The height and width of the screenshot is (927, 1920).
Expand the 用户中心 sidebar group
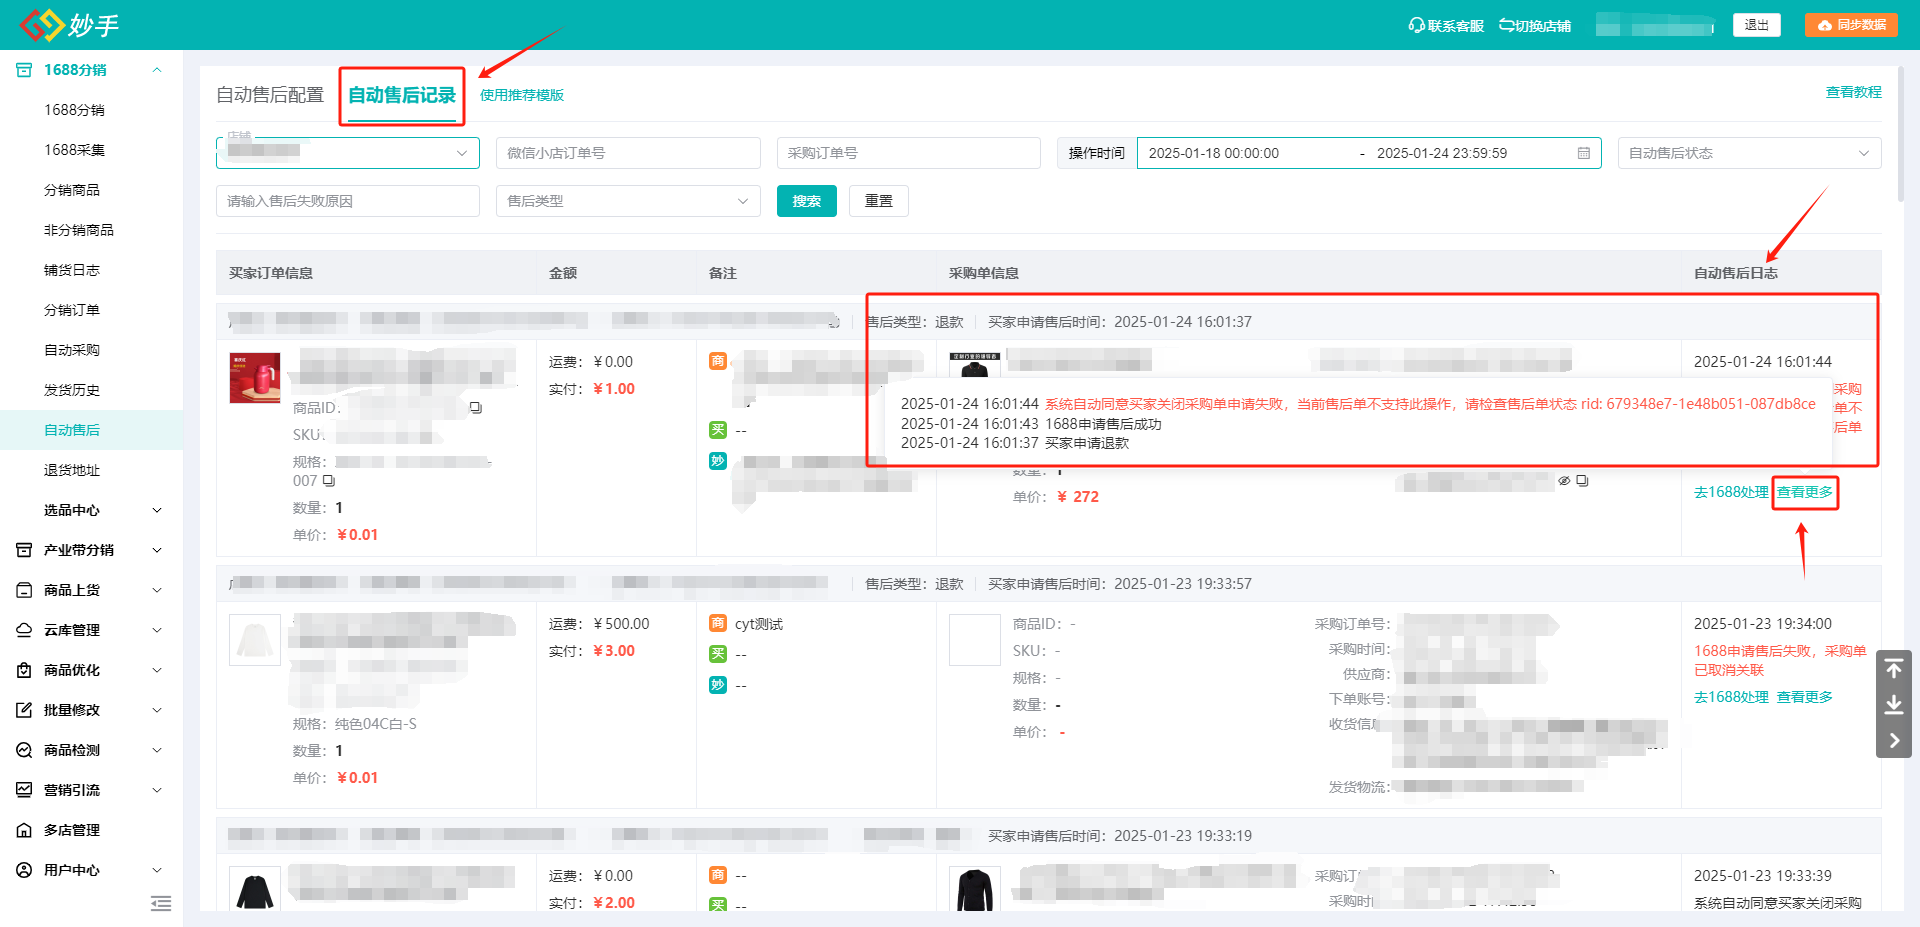point(157,870)
